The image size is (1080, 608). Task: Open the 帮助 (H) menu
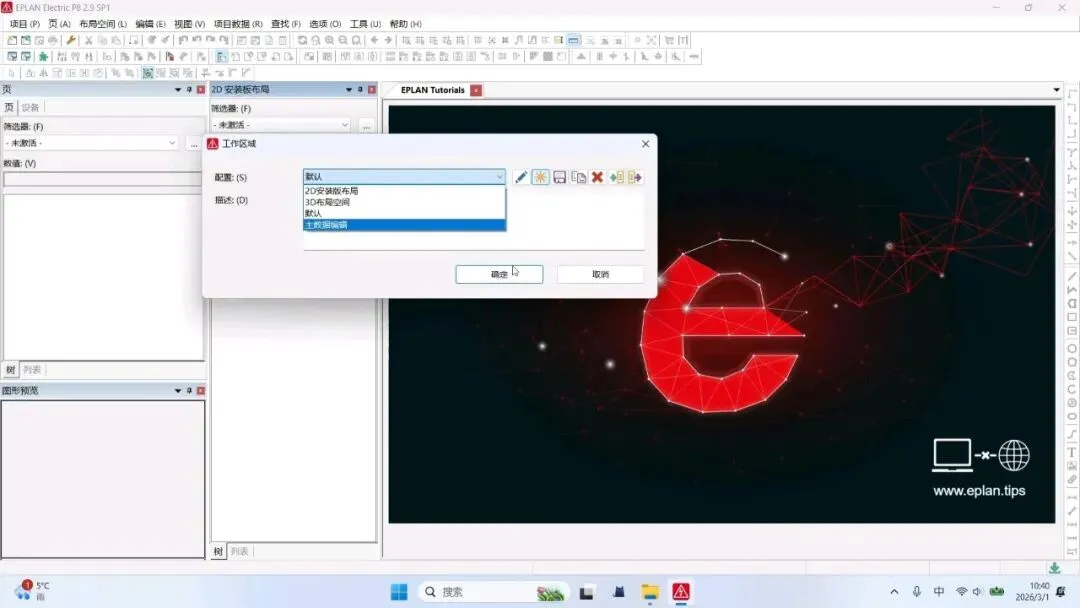[x=405, y=24]
